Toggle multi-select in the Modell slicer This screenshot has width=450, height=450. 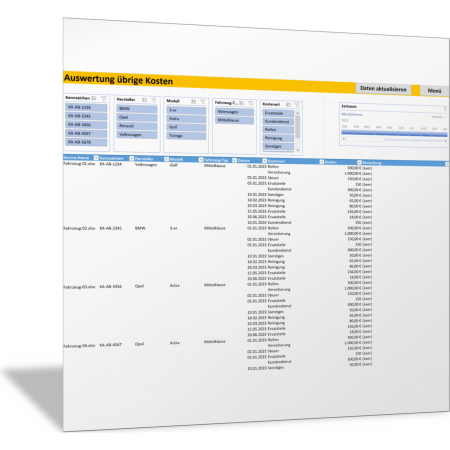pyautogui.click(x=193, y=101)
